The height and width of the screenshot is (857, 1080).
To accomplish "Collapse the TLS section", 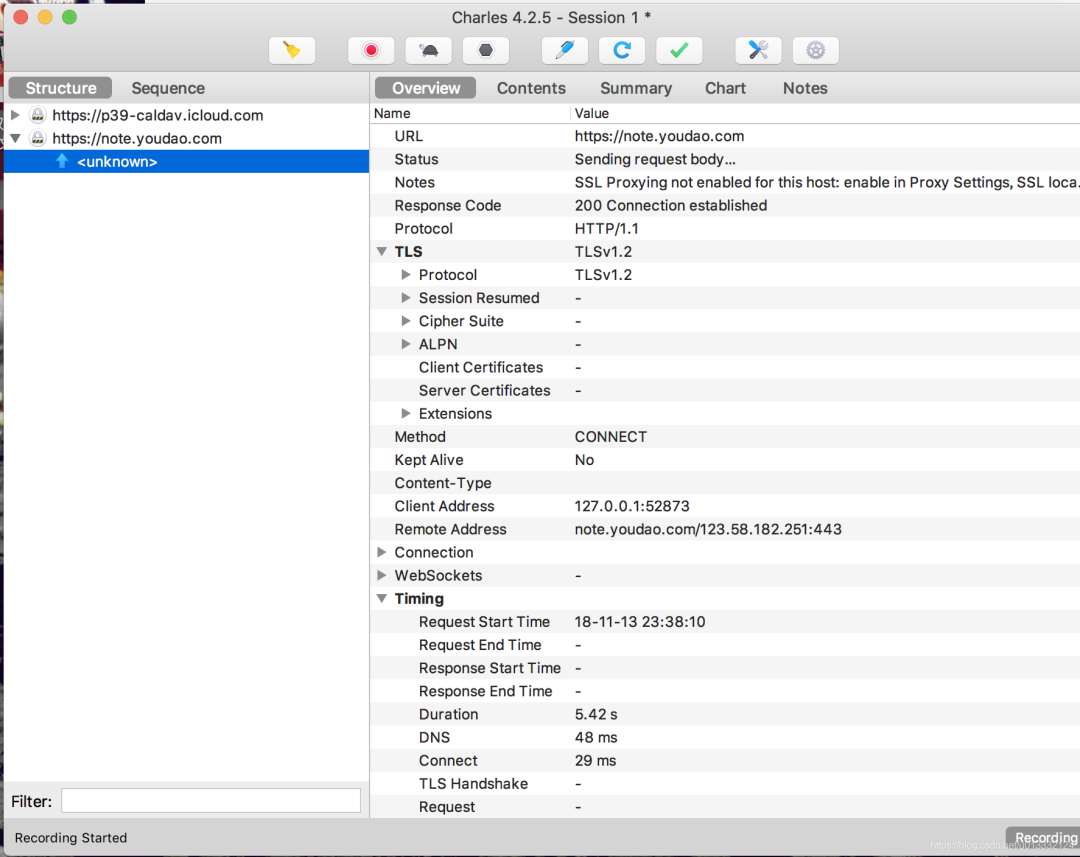I will coord(382,251).
